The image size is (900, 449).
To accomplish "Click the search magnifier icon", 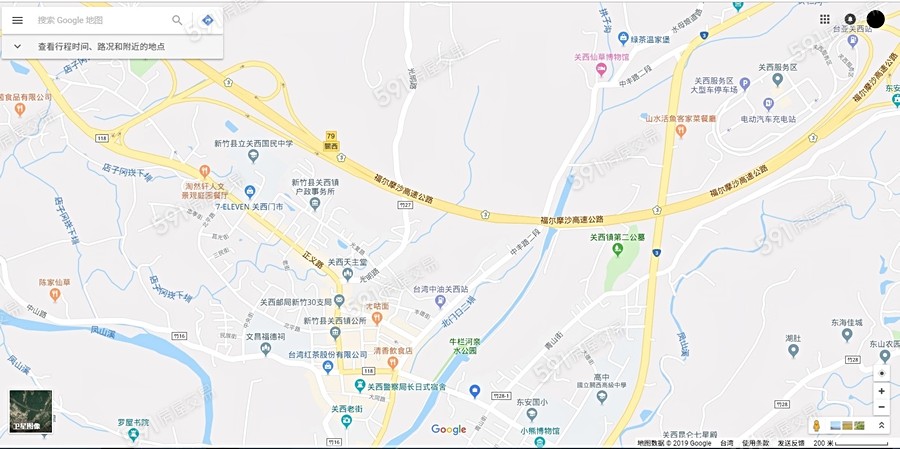I will point(177,20).
